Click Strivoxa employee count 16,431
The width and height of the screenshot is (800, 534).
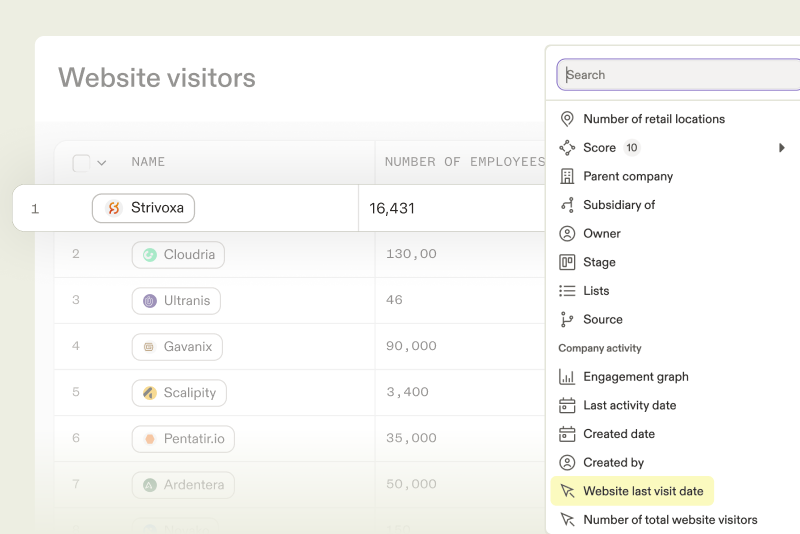tap(392, 208)
